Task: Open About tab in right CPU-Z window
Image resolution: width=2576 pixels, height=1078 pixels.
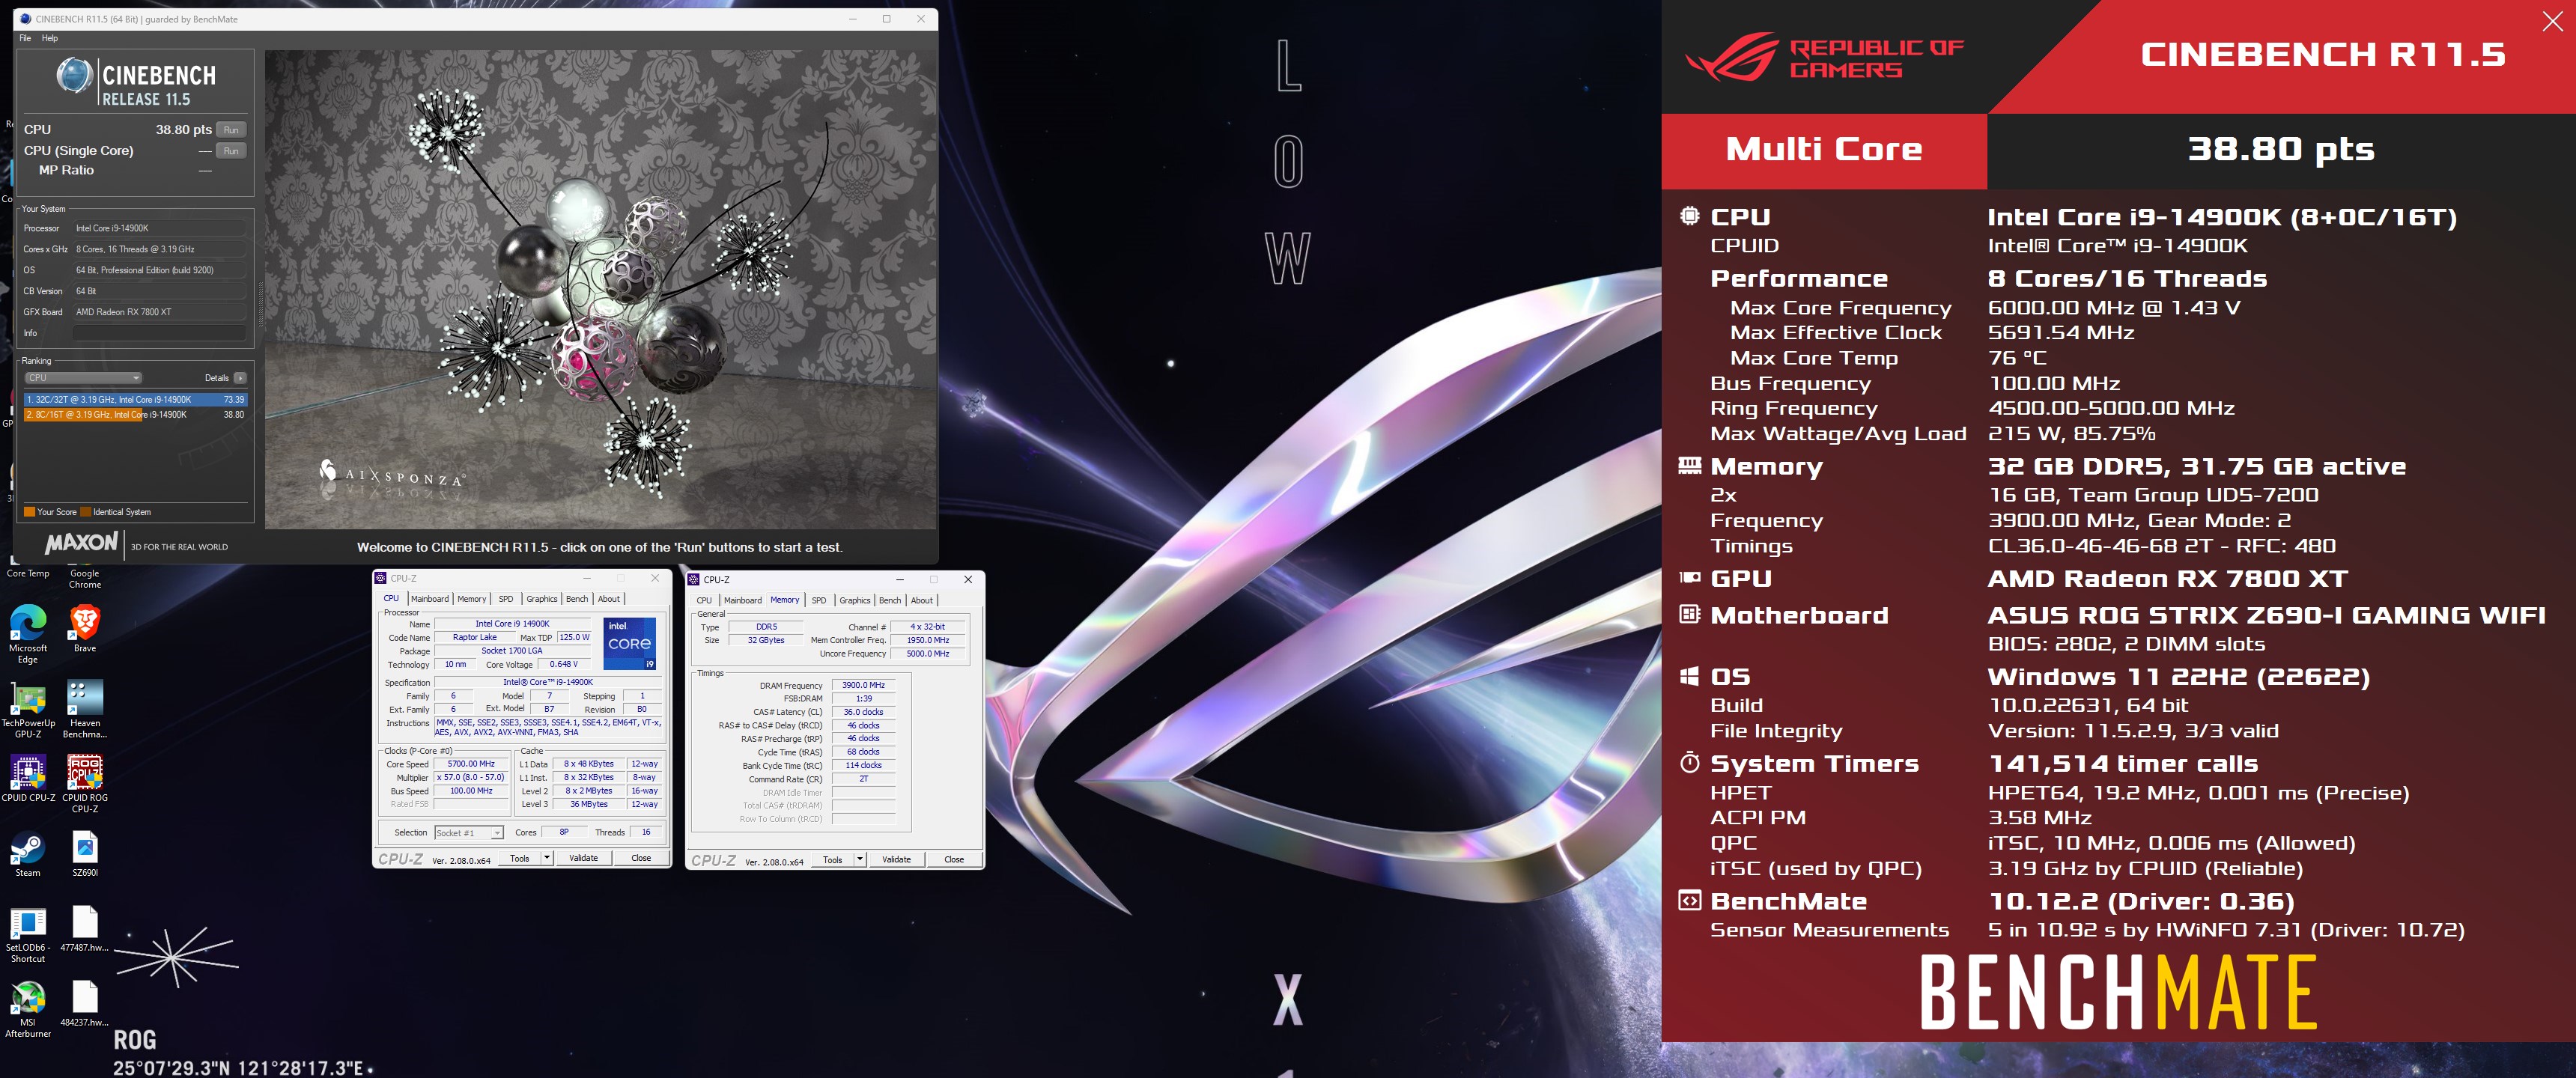Action: [922, 601]
